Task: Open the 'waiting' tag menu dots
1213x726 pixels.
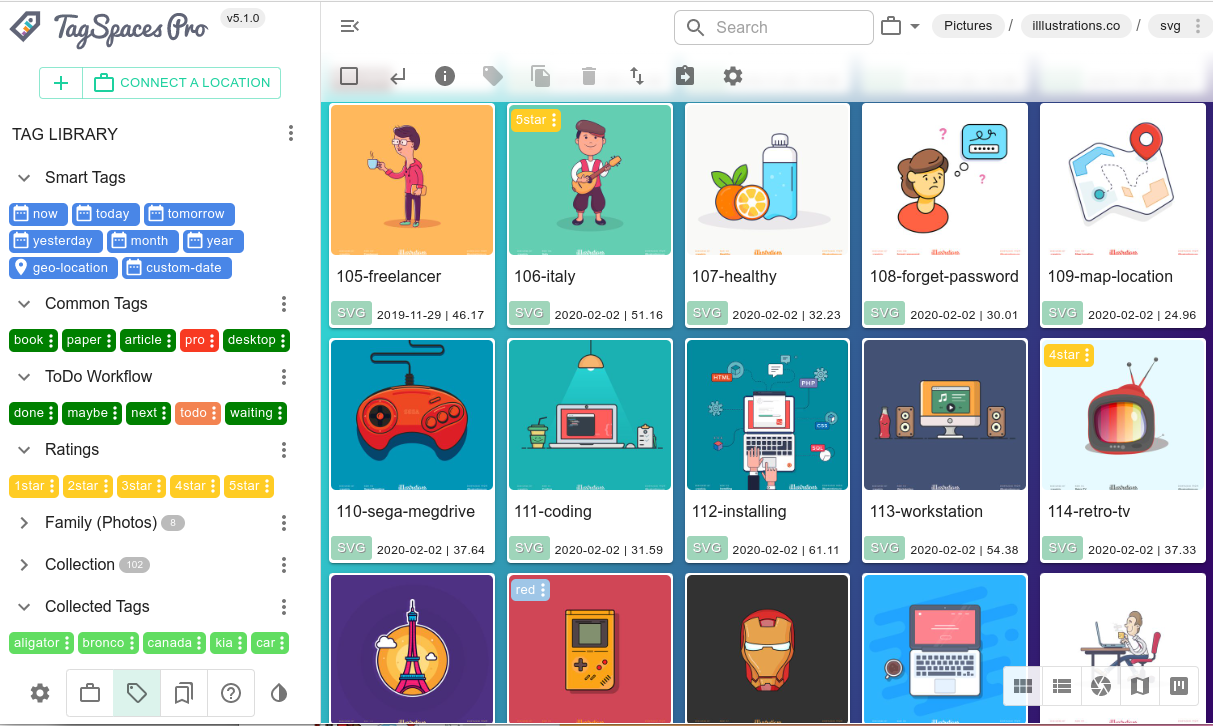Action: point(279,413)
